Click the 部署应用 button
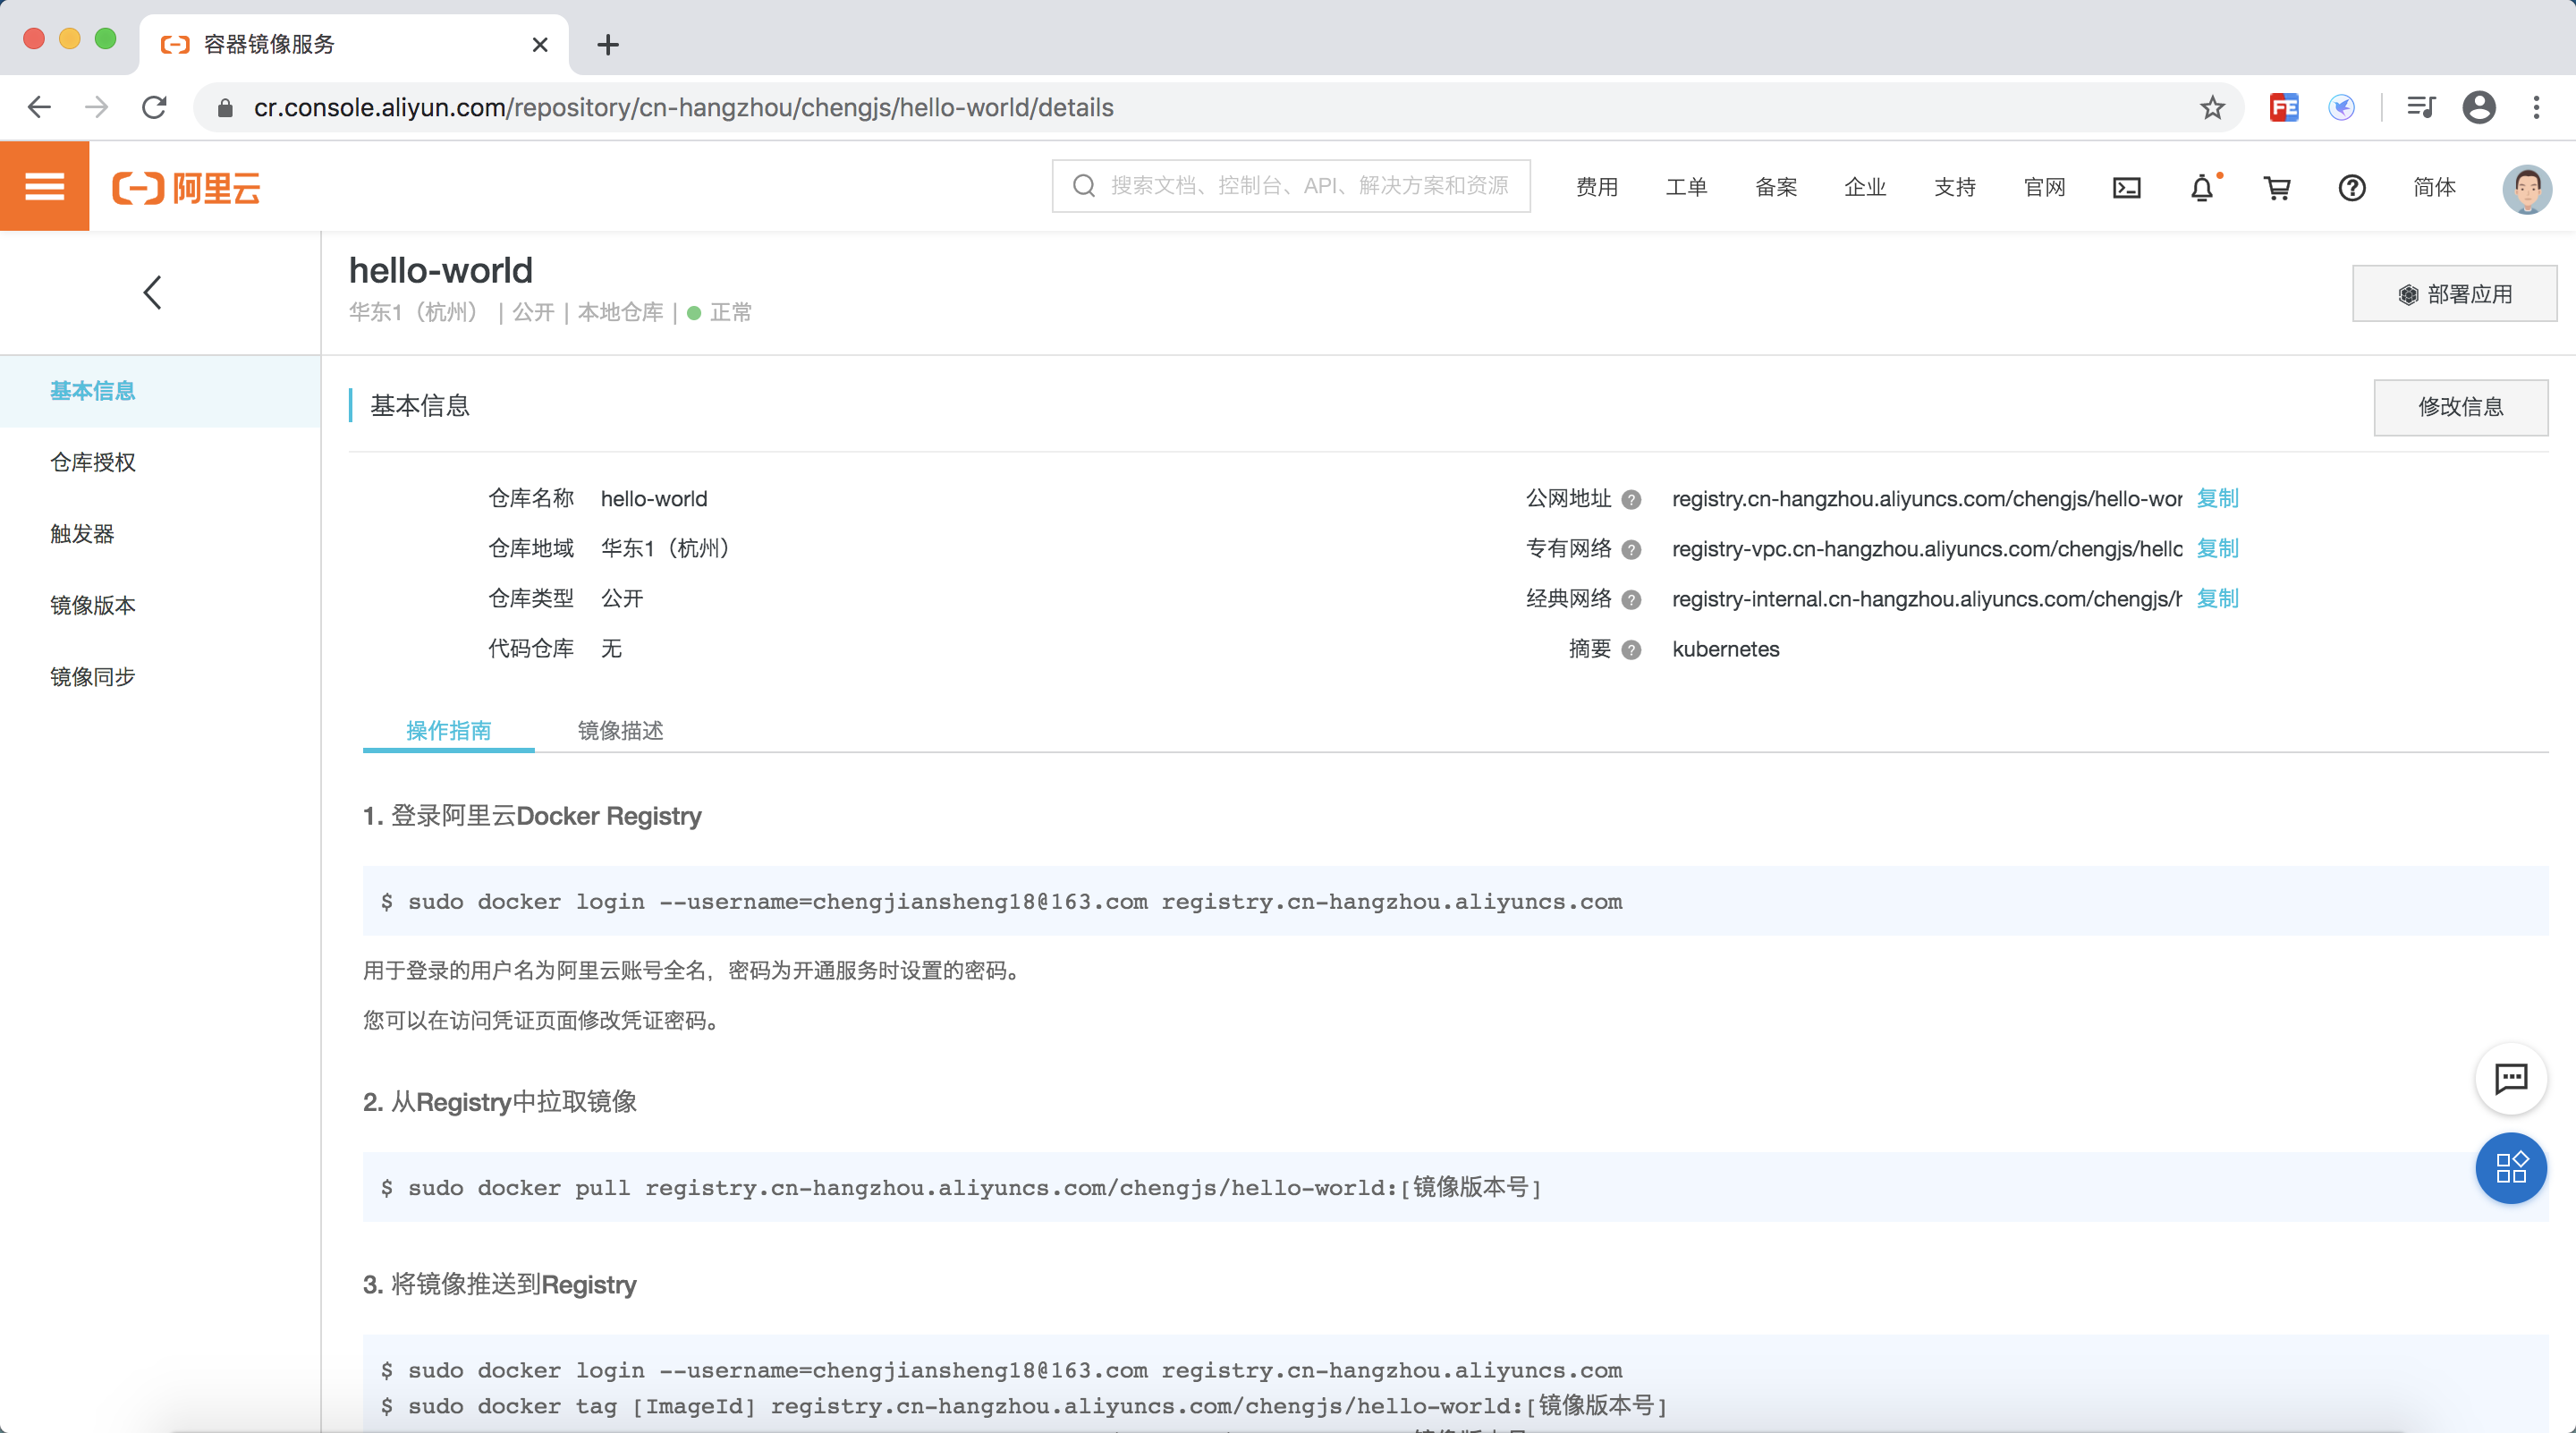 tap(2454, 294)
